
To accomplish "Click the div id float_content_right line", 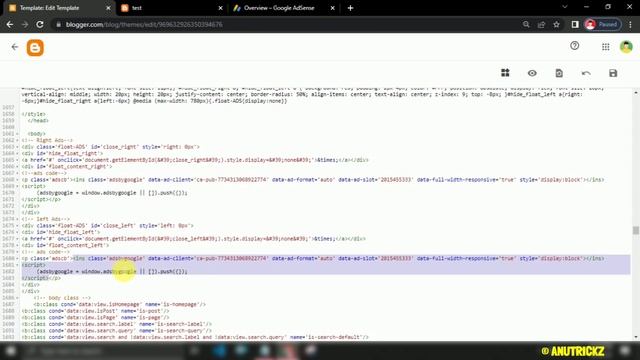I will 67,167.
